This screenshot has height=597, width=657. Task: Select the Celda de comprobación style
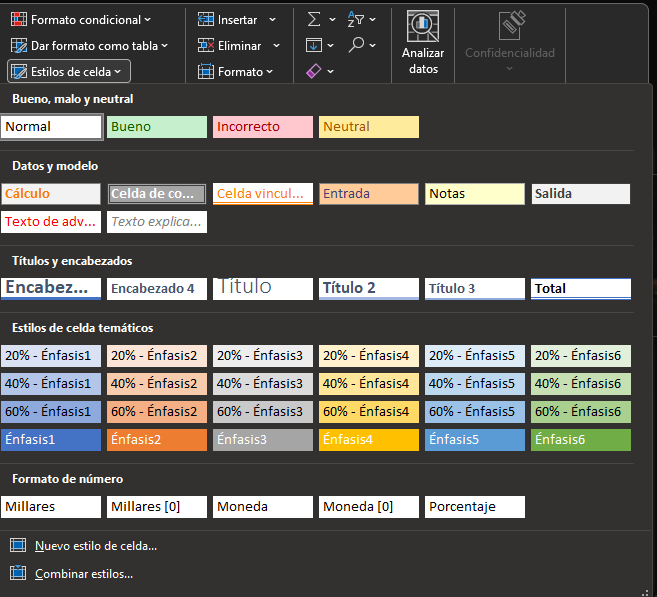tap(157, 194)
